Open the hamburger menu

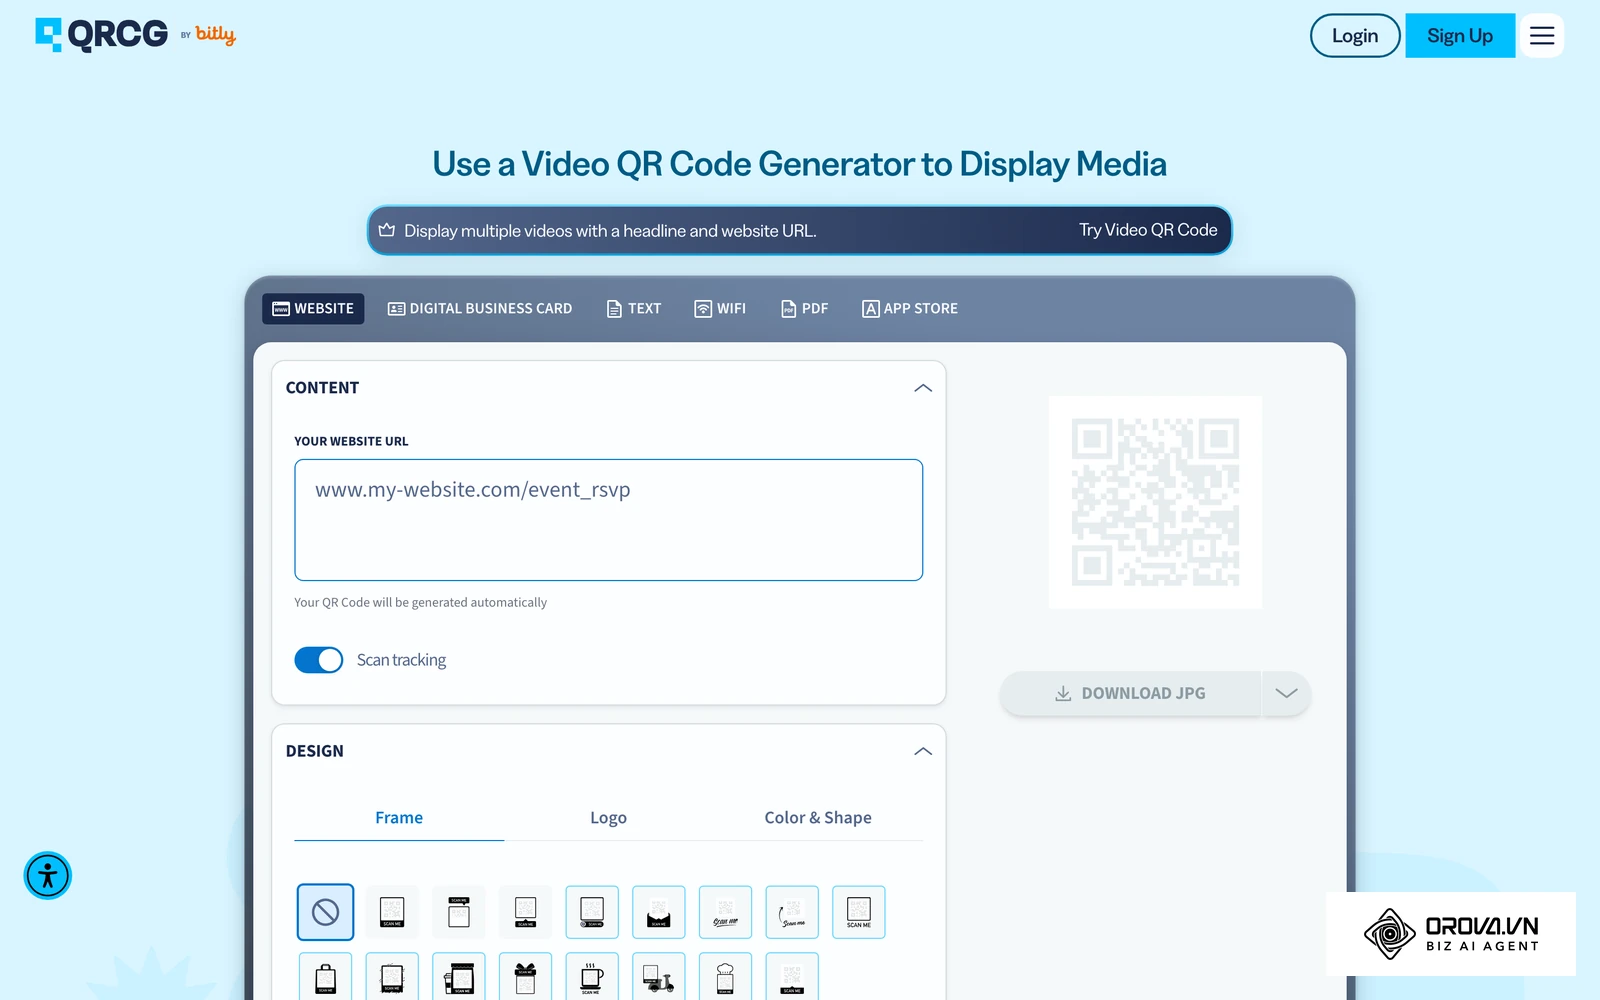pyautogui.click(x=1542, y=36)
